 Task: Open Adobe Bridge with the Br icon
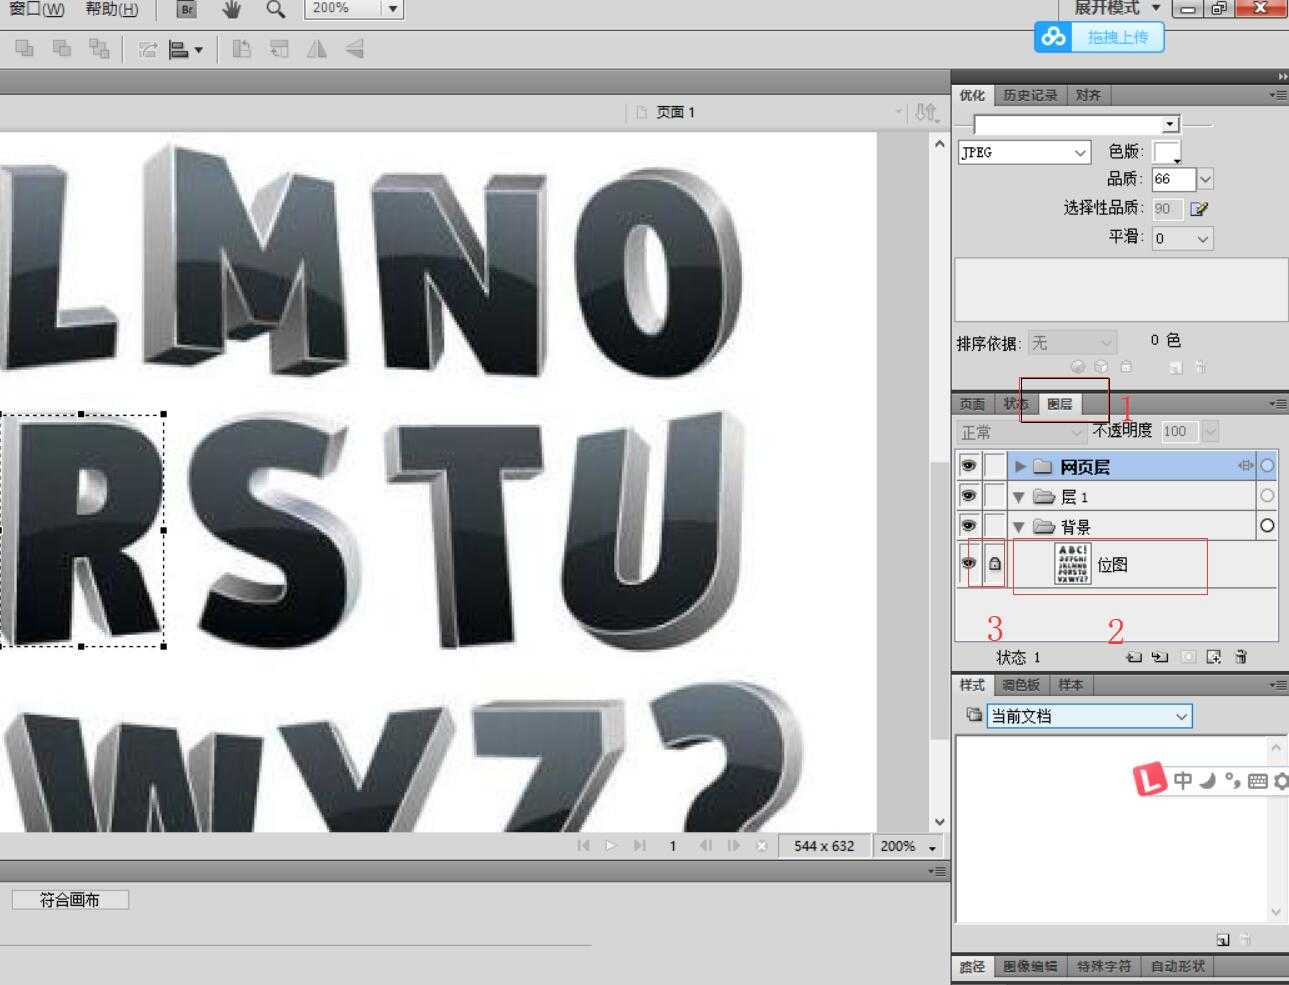[x=186, y=9]
